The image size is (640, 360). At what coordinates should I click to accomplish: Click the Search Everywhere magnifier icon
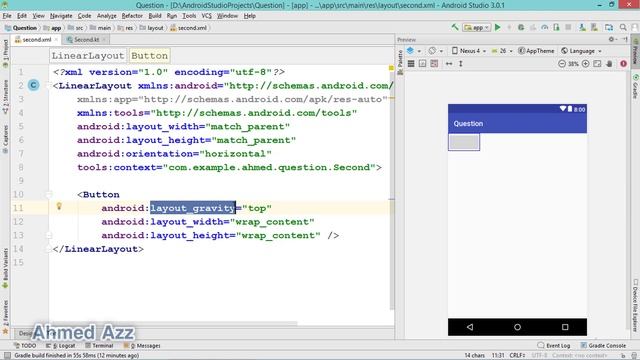[623, 27]
